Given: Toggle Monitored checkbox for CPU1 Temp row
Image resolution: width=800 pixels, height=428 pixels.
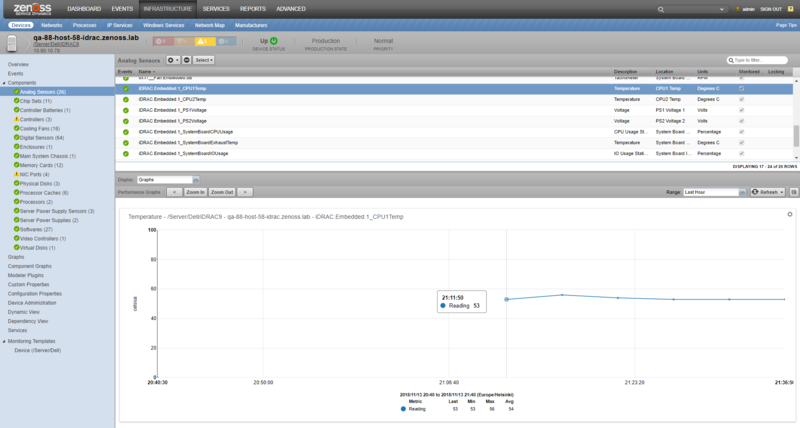Looking at the screenshot, I should (x=741, y=89).
